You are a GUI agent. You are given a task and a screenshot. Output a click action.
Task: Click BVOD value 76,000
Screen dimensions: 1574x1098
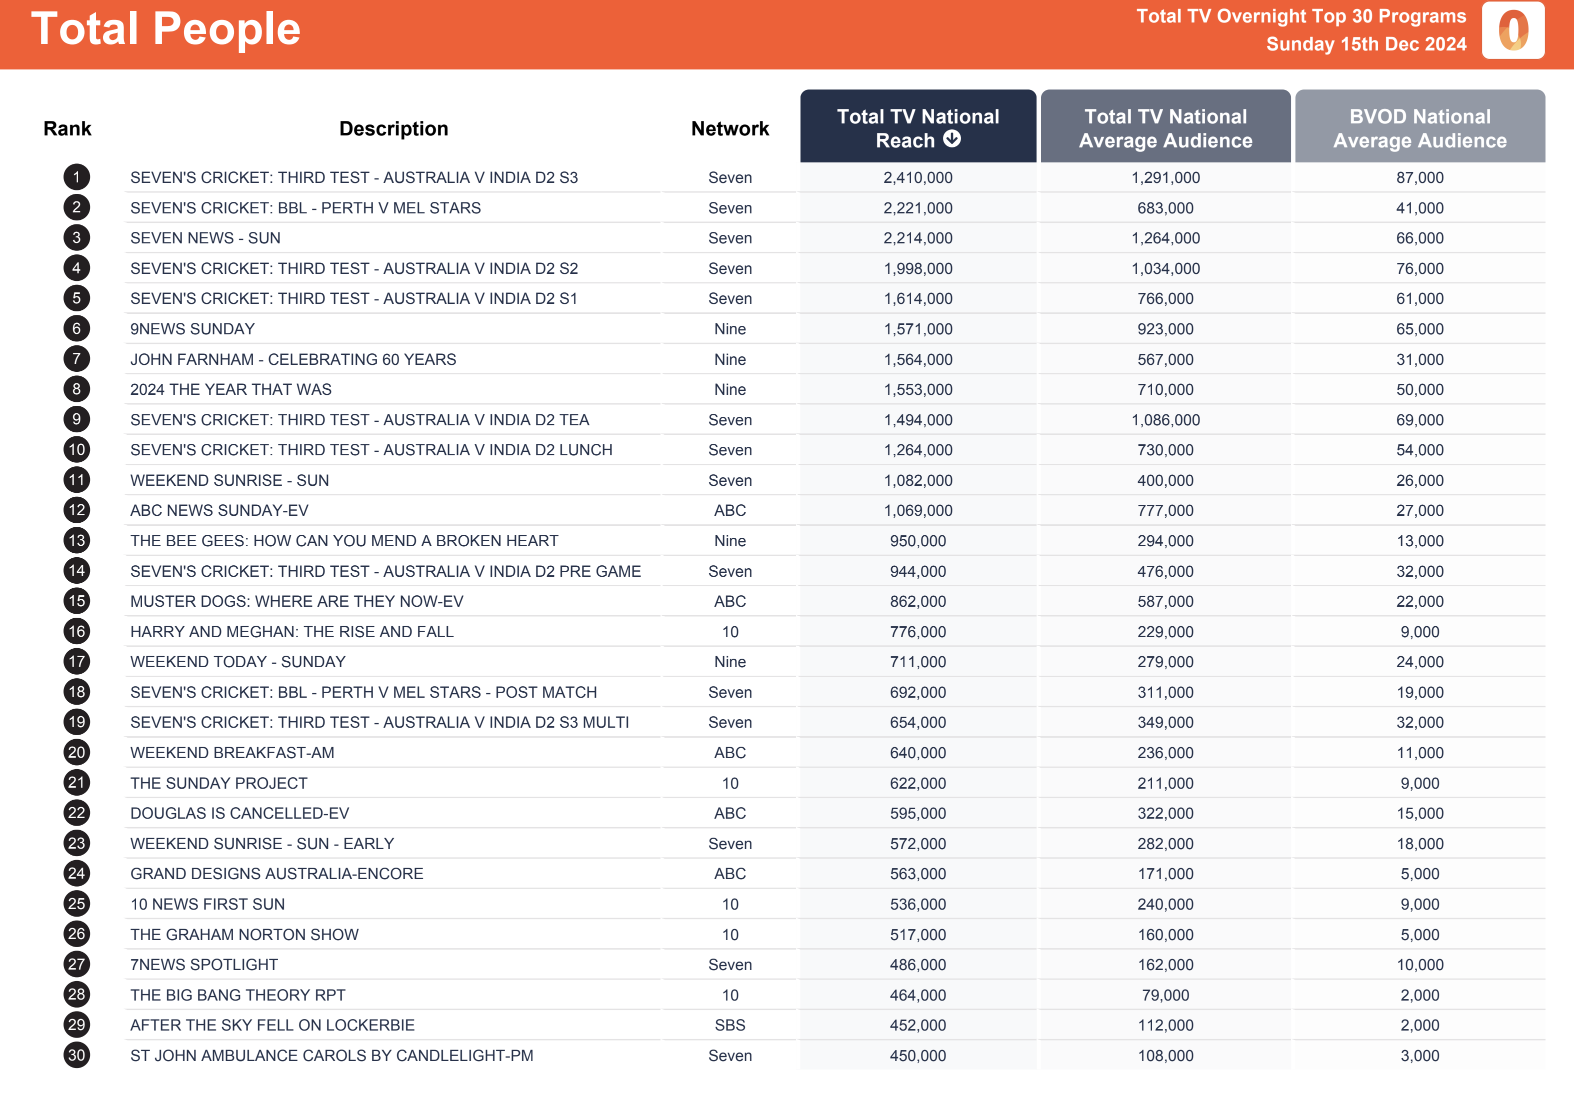[1420, 268]
